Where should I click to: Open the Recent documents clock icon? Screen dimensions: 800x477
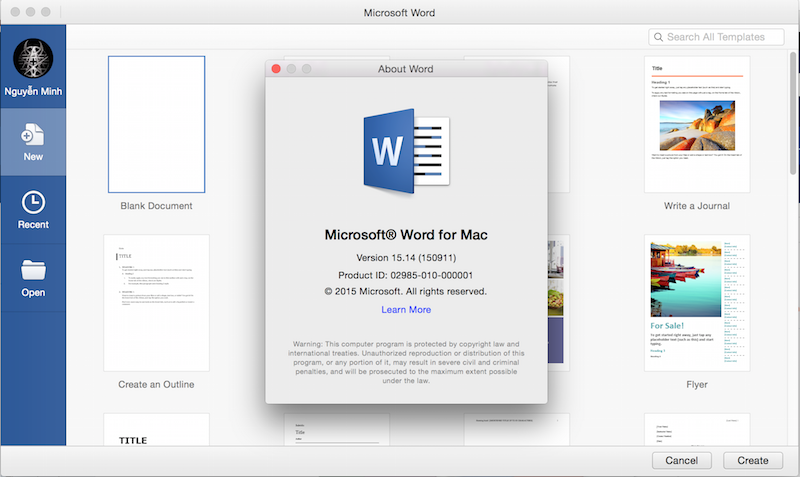pos(33,203)
